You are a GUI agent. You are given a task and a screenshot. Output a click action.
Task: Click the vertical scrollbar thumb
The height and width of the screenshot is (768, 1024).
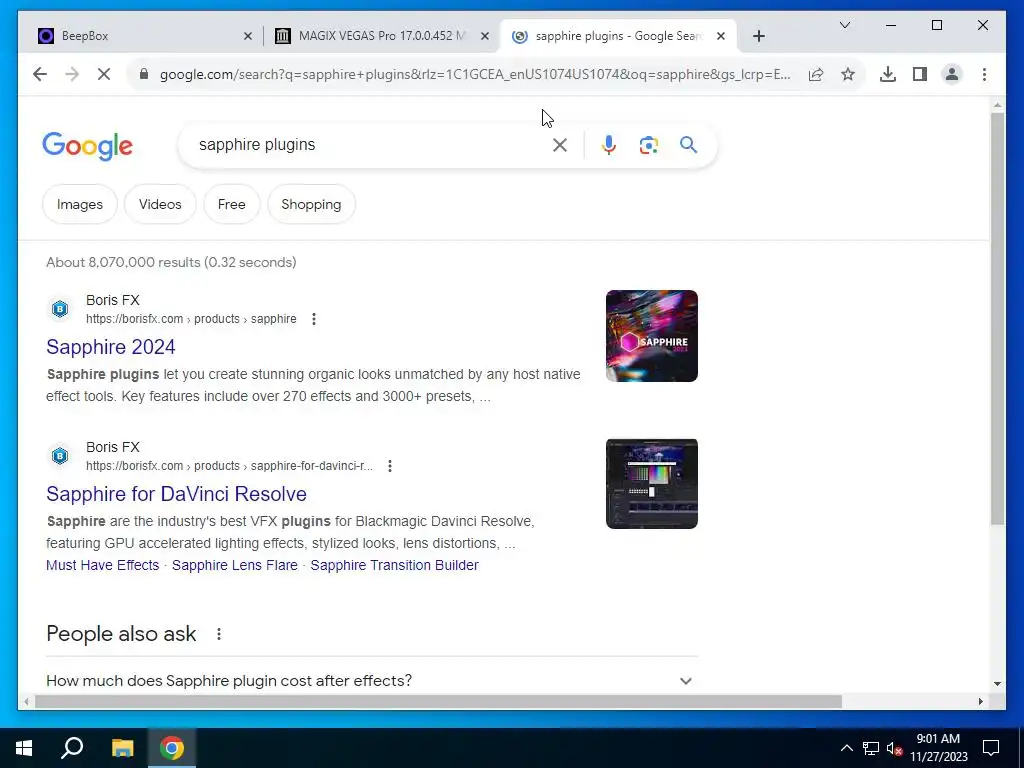[997, 319]
